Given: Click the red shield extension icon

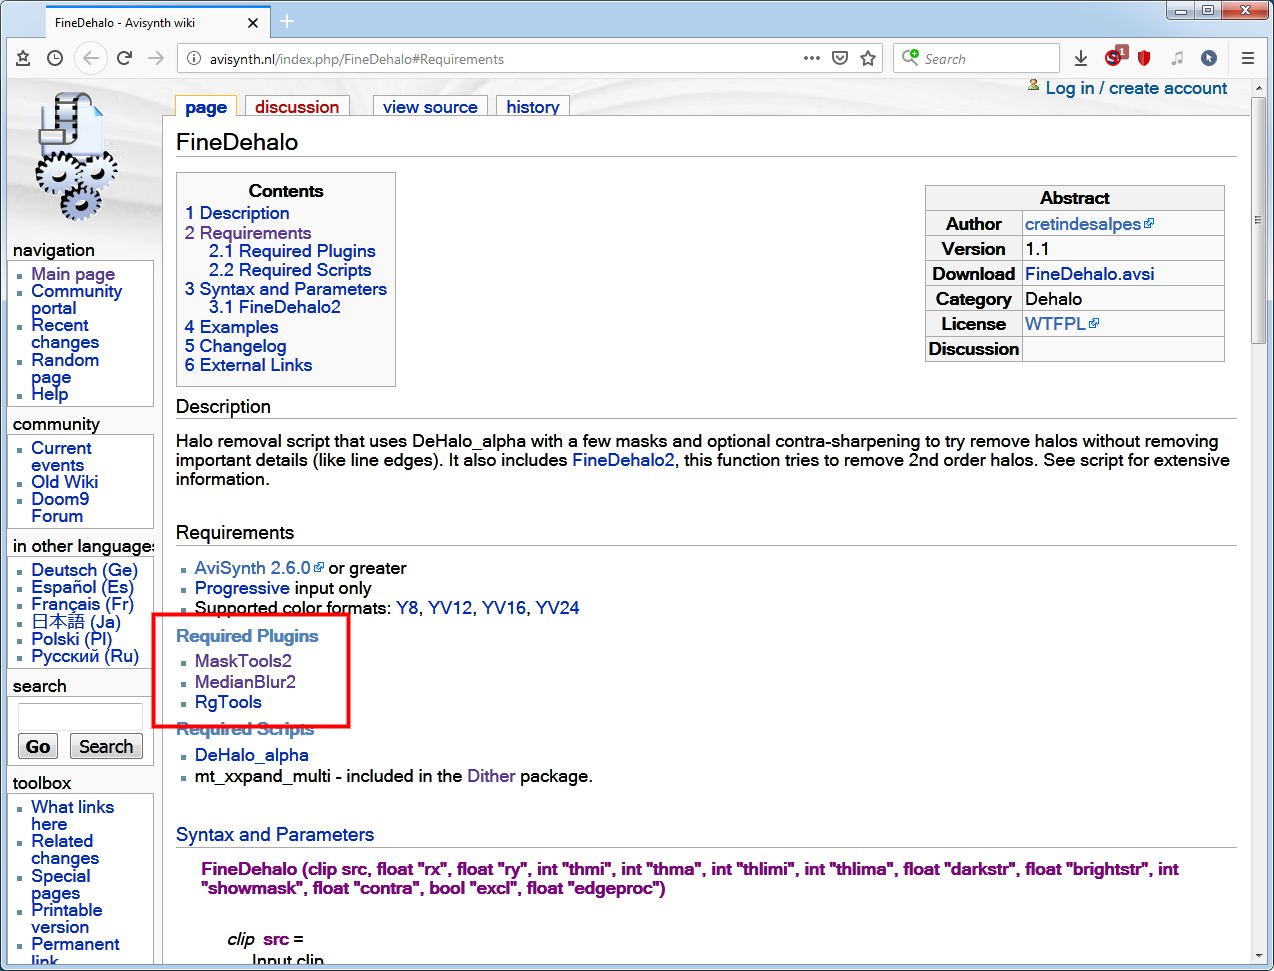Looking at the screenshot, I should pyautogui.click(x=1145, y=58).
